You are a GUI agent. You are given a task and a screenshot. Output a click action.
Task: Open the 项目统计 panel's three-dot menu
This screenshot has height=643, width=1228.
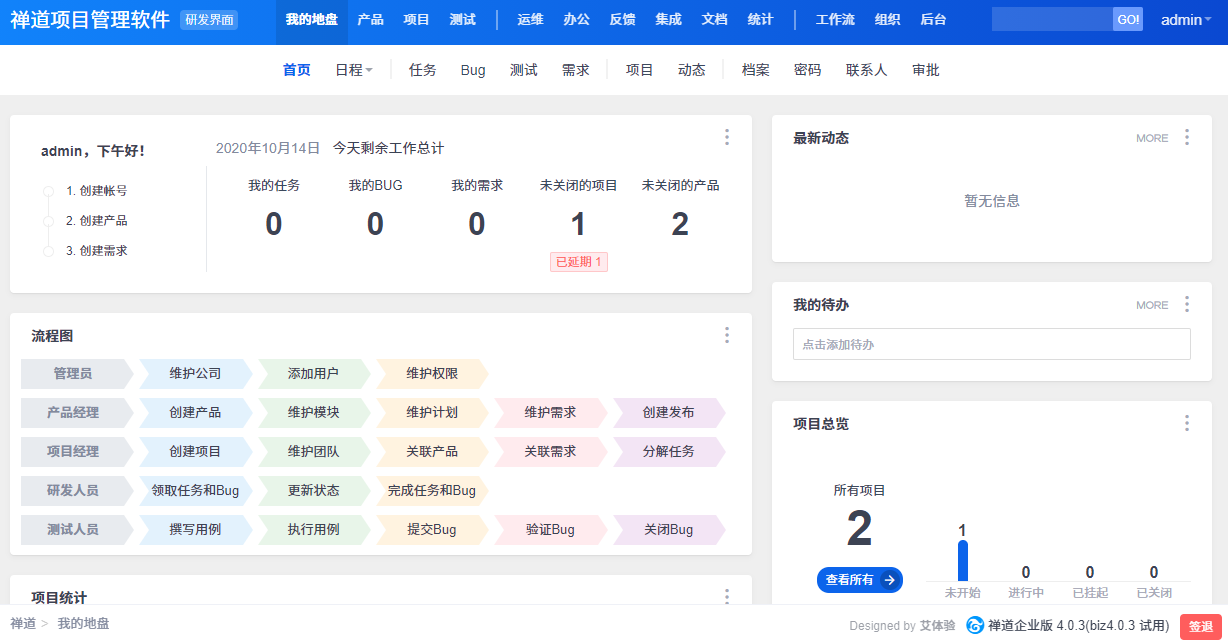pyautogui.click(x=727, y=596)
